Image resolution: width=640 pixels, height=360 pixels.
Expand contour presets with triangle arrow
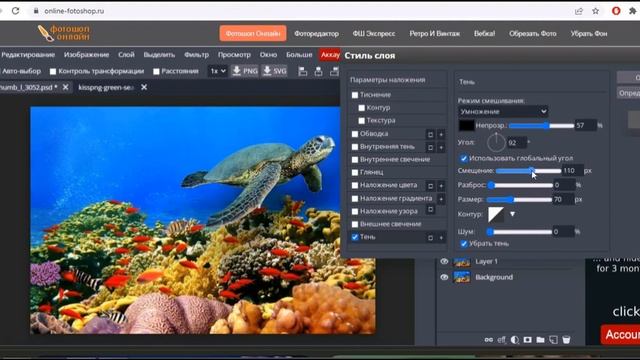click(x=512, y=214)
